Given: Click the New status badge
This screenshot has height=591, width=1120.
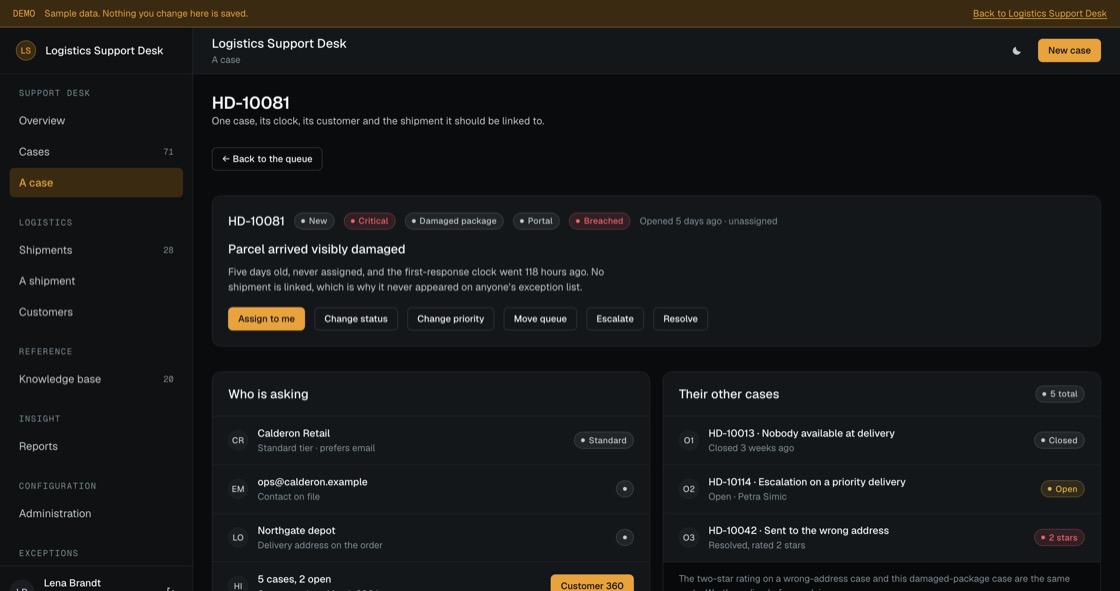Looking at the screenshot, I should pyautogui.click(x=314, y=221).
